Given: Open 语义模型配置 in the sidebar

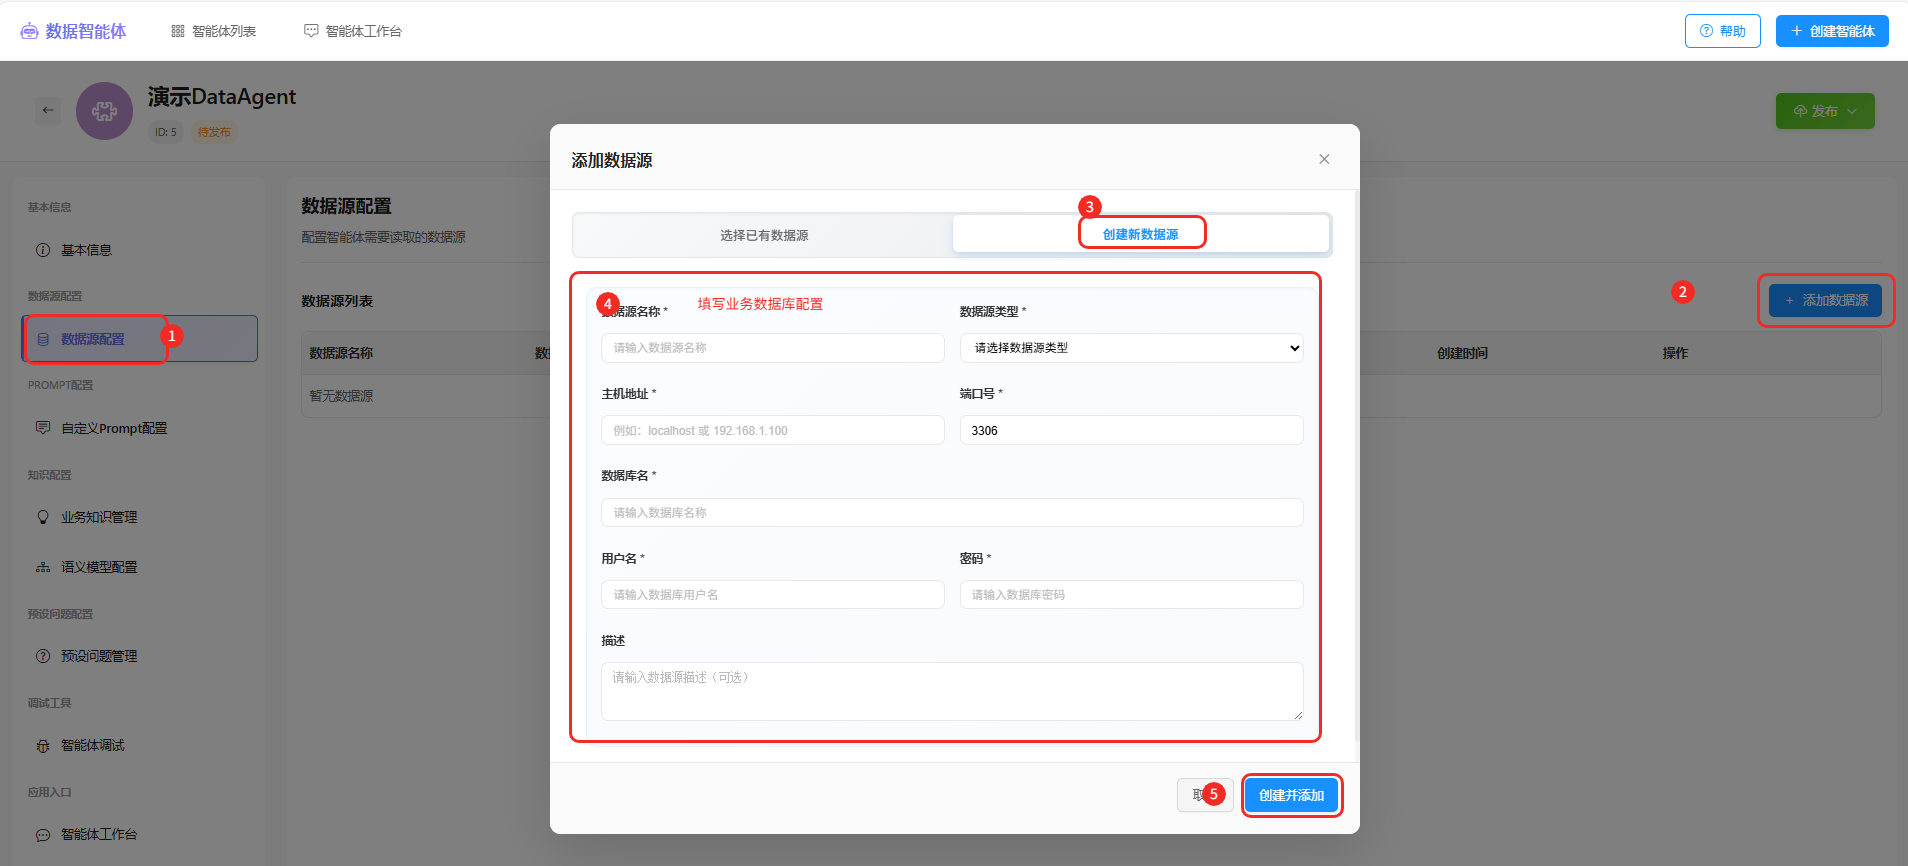Looking at the screenshot, I should coord(140,567).
